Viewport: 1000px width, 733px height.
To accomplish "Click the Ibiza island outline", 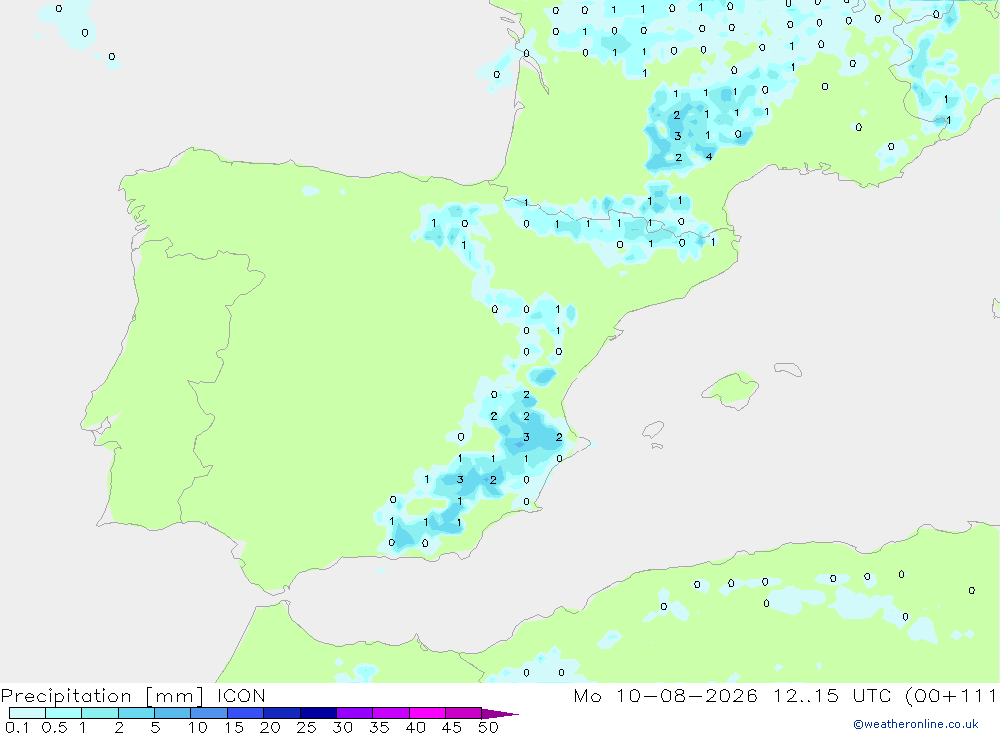I will coord(652,430).
